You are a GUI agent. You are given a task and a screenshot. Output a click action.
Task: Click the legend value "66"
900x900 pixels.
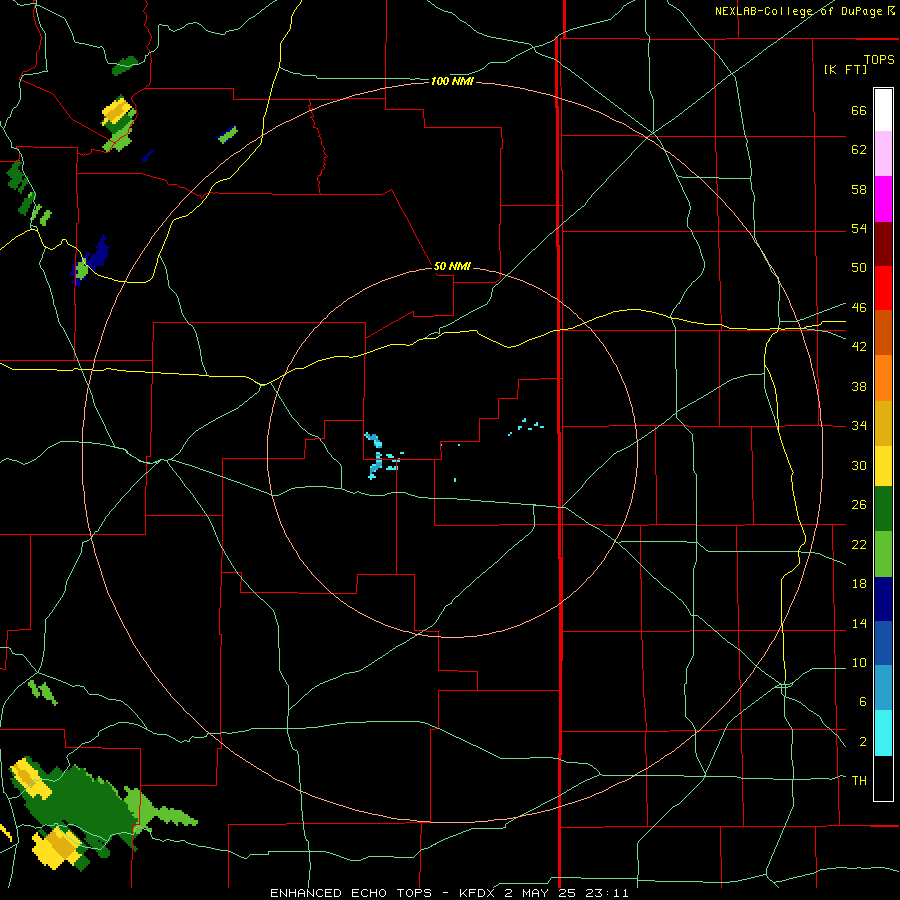click(859, 111)
